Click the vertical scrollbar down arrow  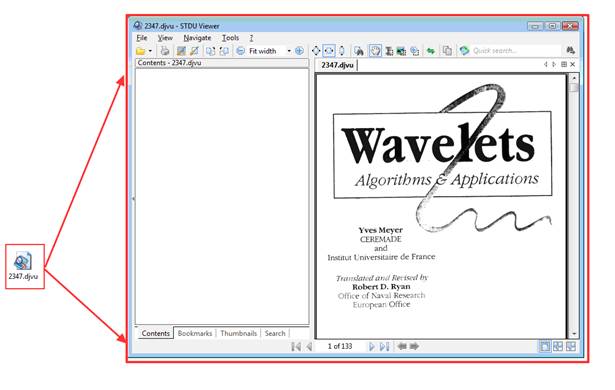pyautogui.click(x=574, y=334)
